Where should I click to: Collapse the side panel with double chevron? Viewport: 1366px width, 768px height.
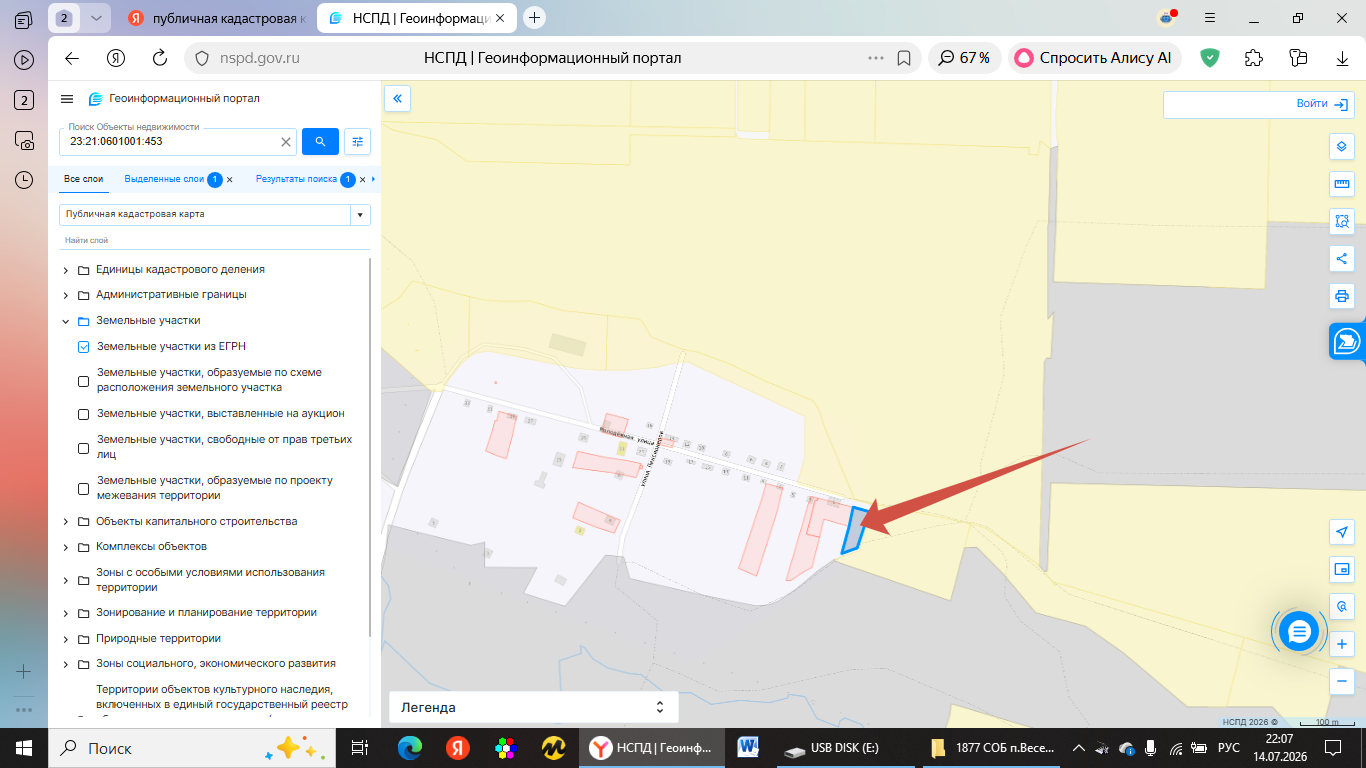398,98
